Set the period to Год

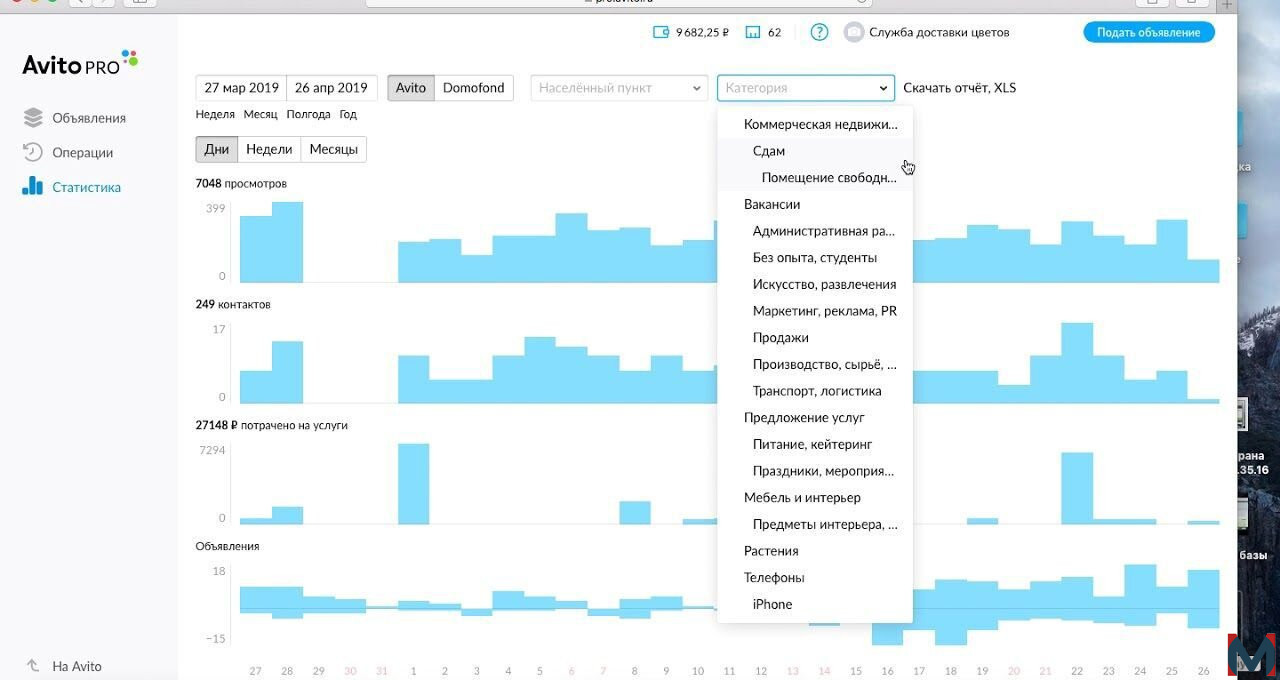pyautogui.click(x=348, y=114)
